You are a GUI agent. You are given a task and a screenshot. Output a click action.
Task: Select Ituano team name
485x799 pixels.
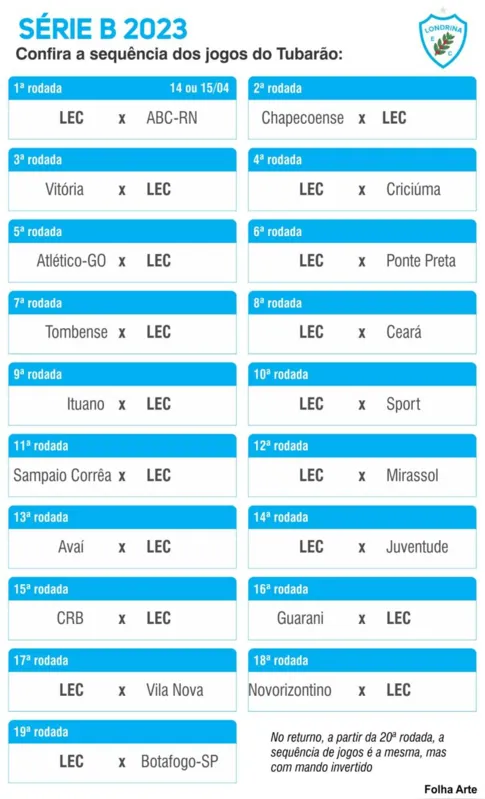(86, 404)
